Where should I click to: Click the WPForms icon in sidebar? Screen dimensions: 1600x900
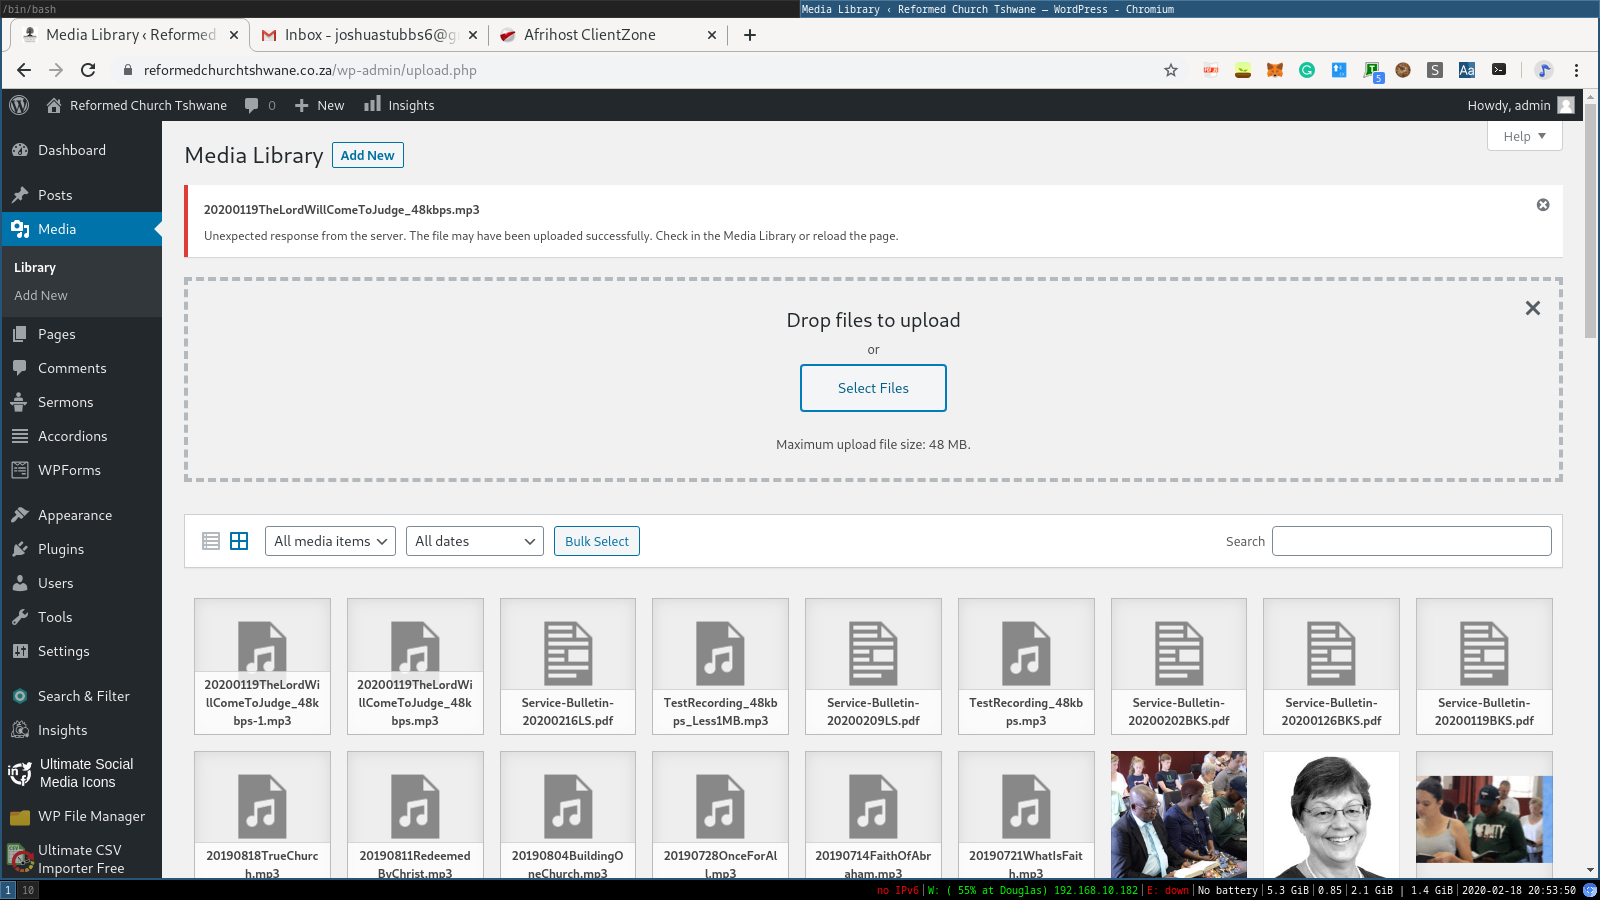click(20, 470)
